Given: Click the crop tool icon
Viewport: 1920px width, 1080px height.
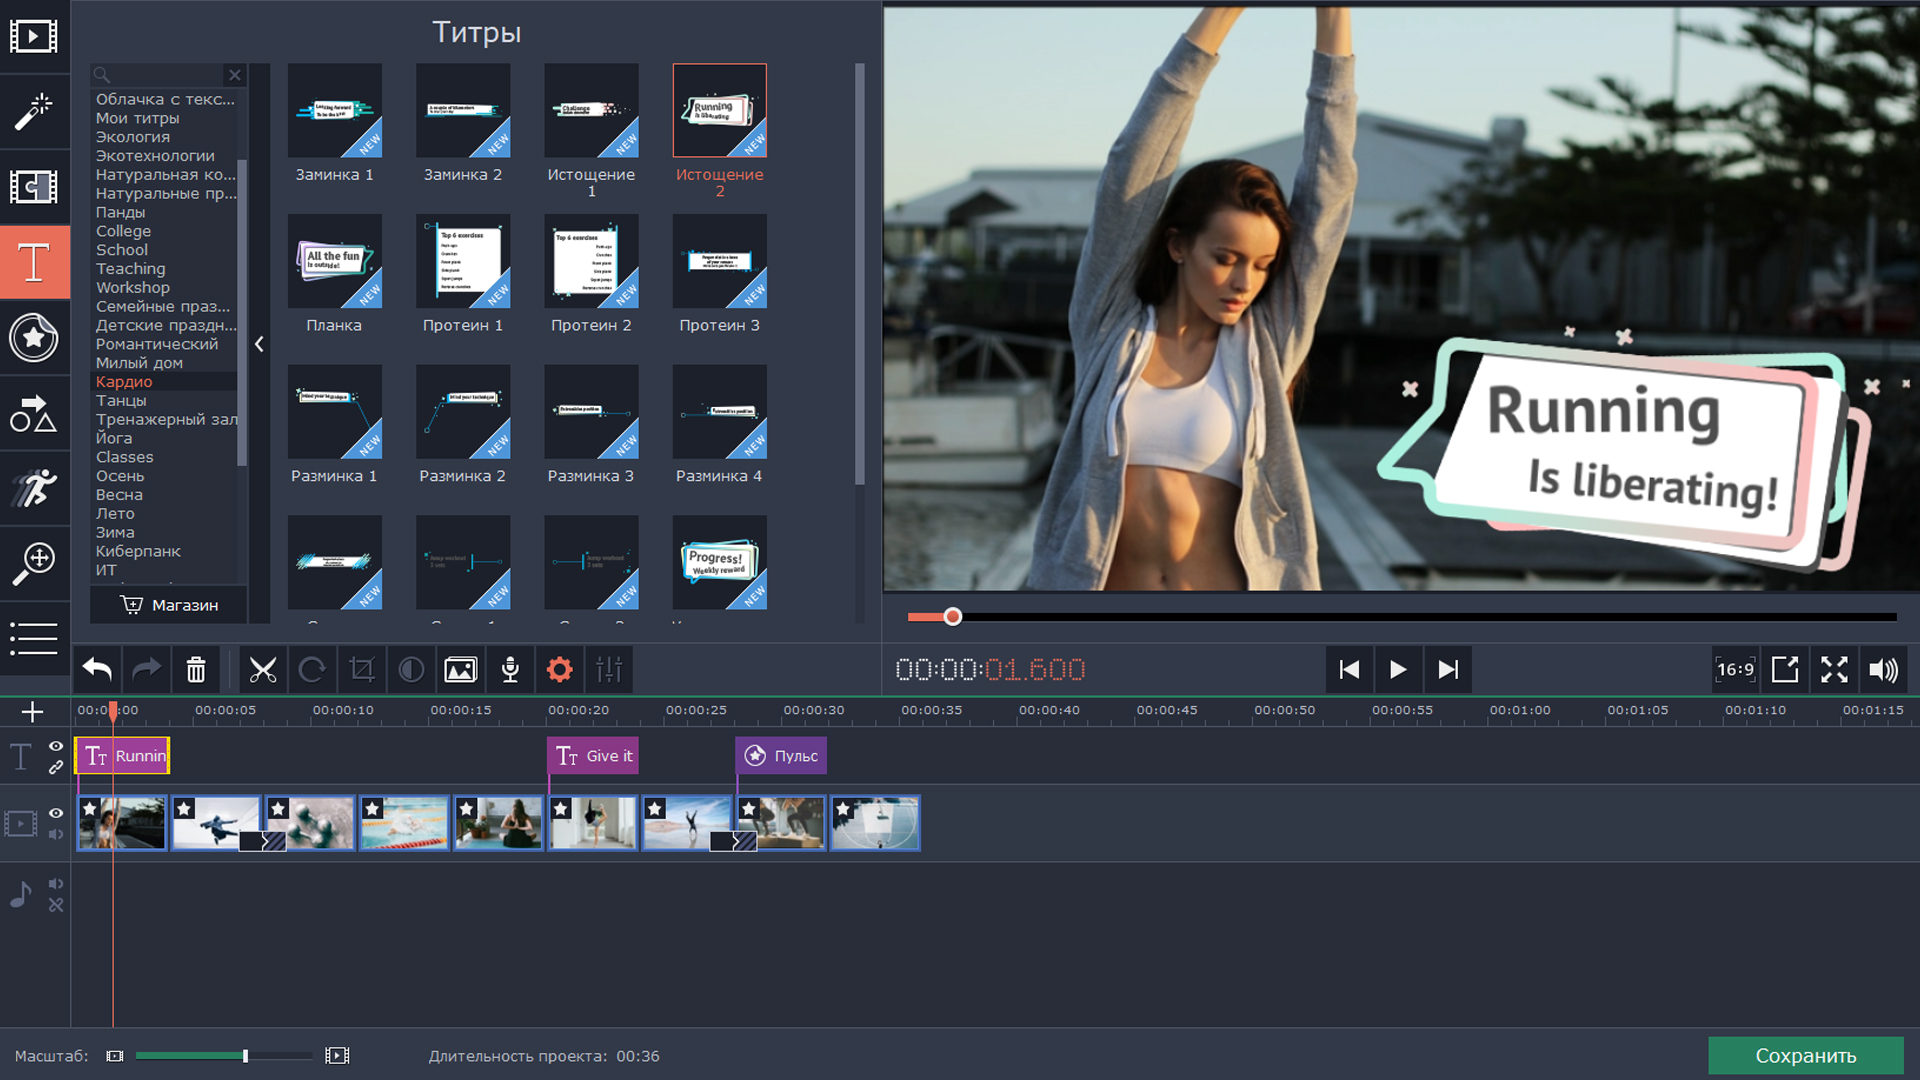Looking at the screenshot, I should (362, 670).
